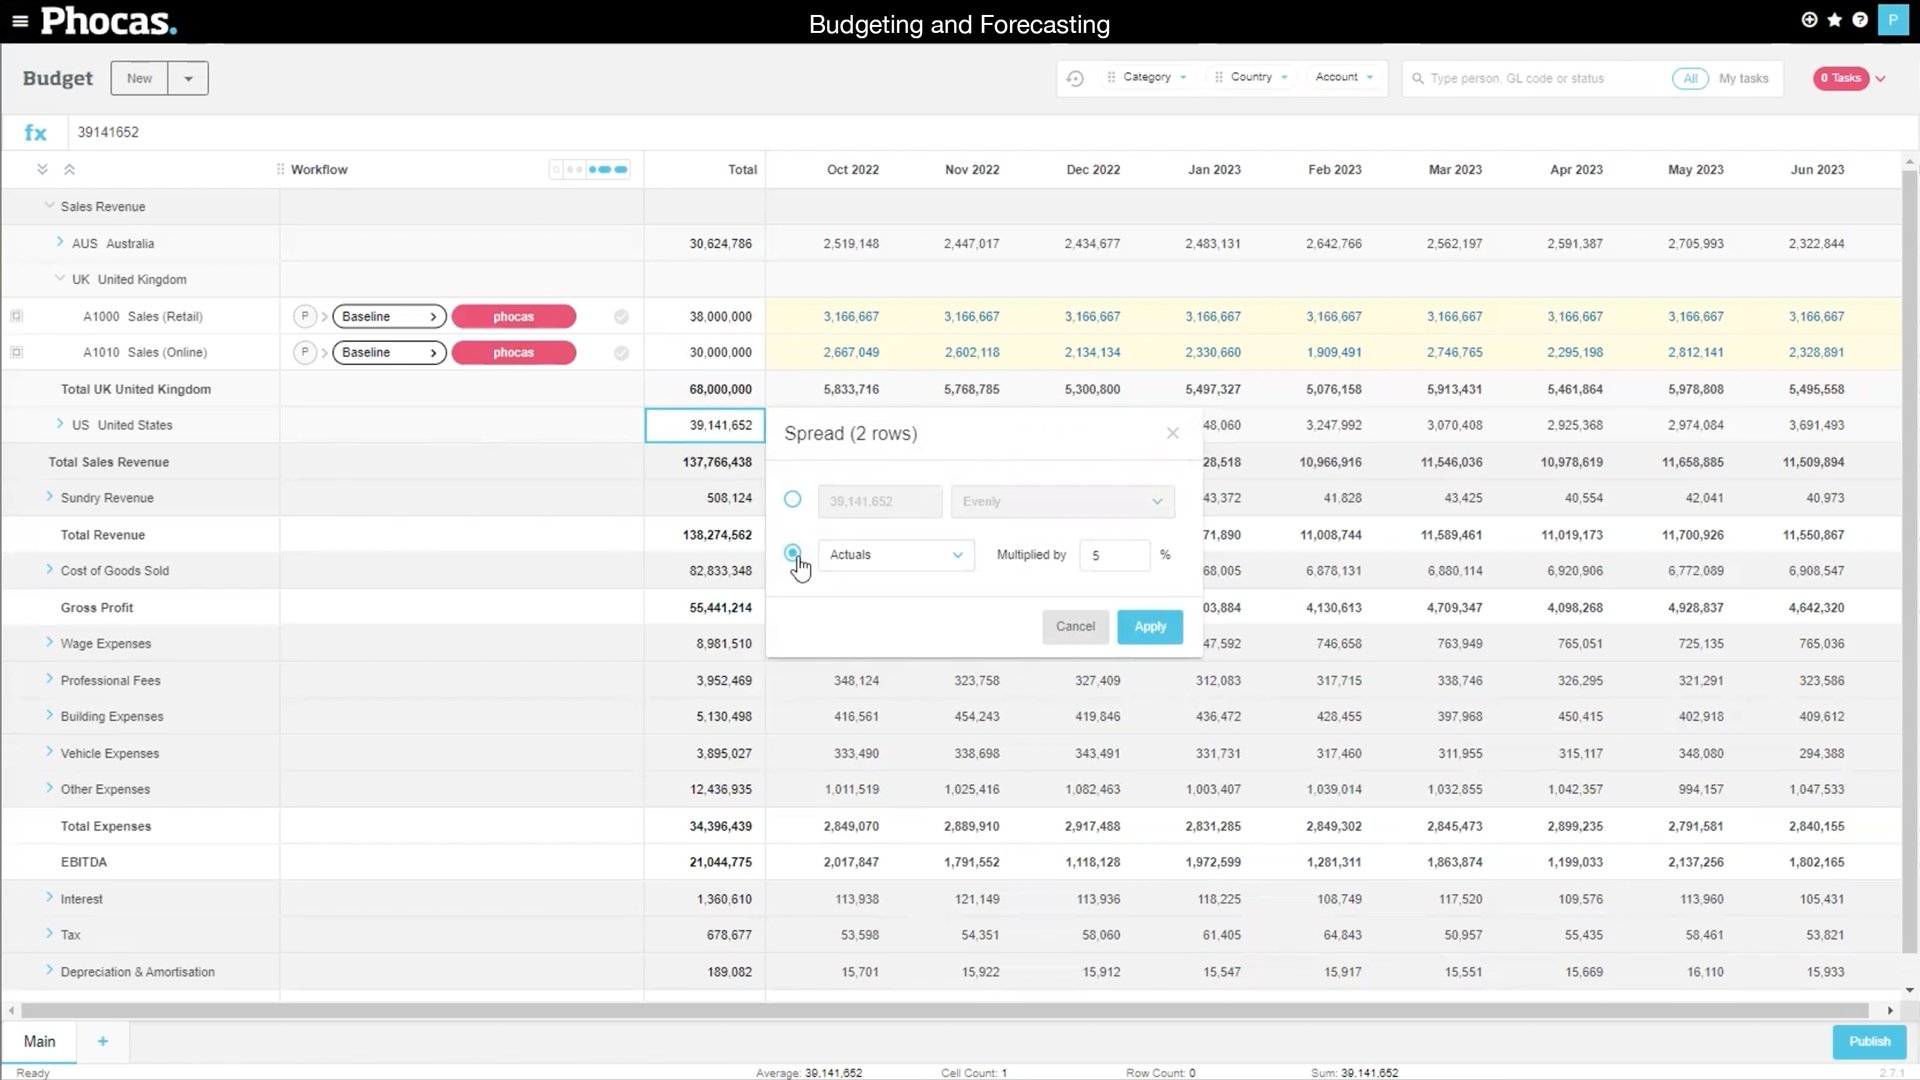
Task: Open help via the question mark icon
Action: pyautogui.click(x=1862, y=20)
